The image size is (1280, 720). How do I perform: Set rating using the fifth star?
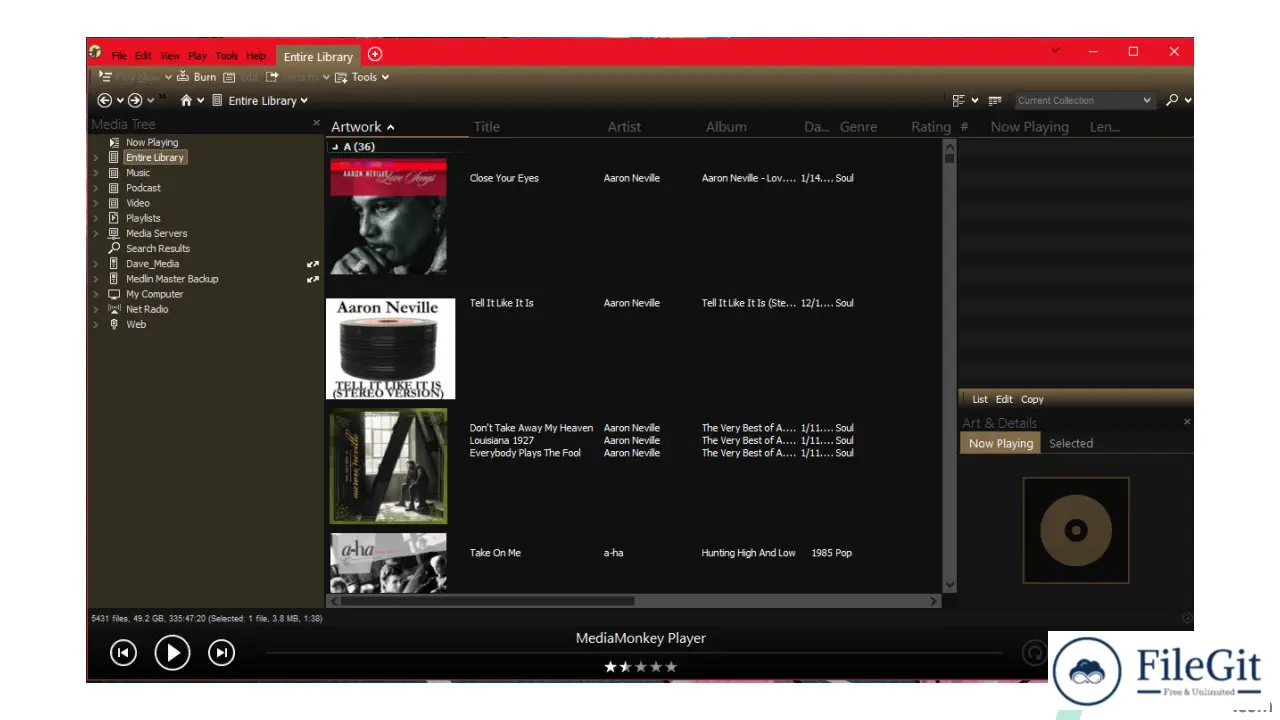pos(671,667)
